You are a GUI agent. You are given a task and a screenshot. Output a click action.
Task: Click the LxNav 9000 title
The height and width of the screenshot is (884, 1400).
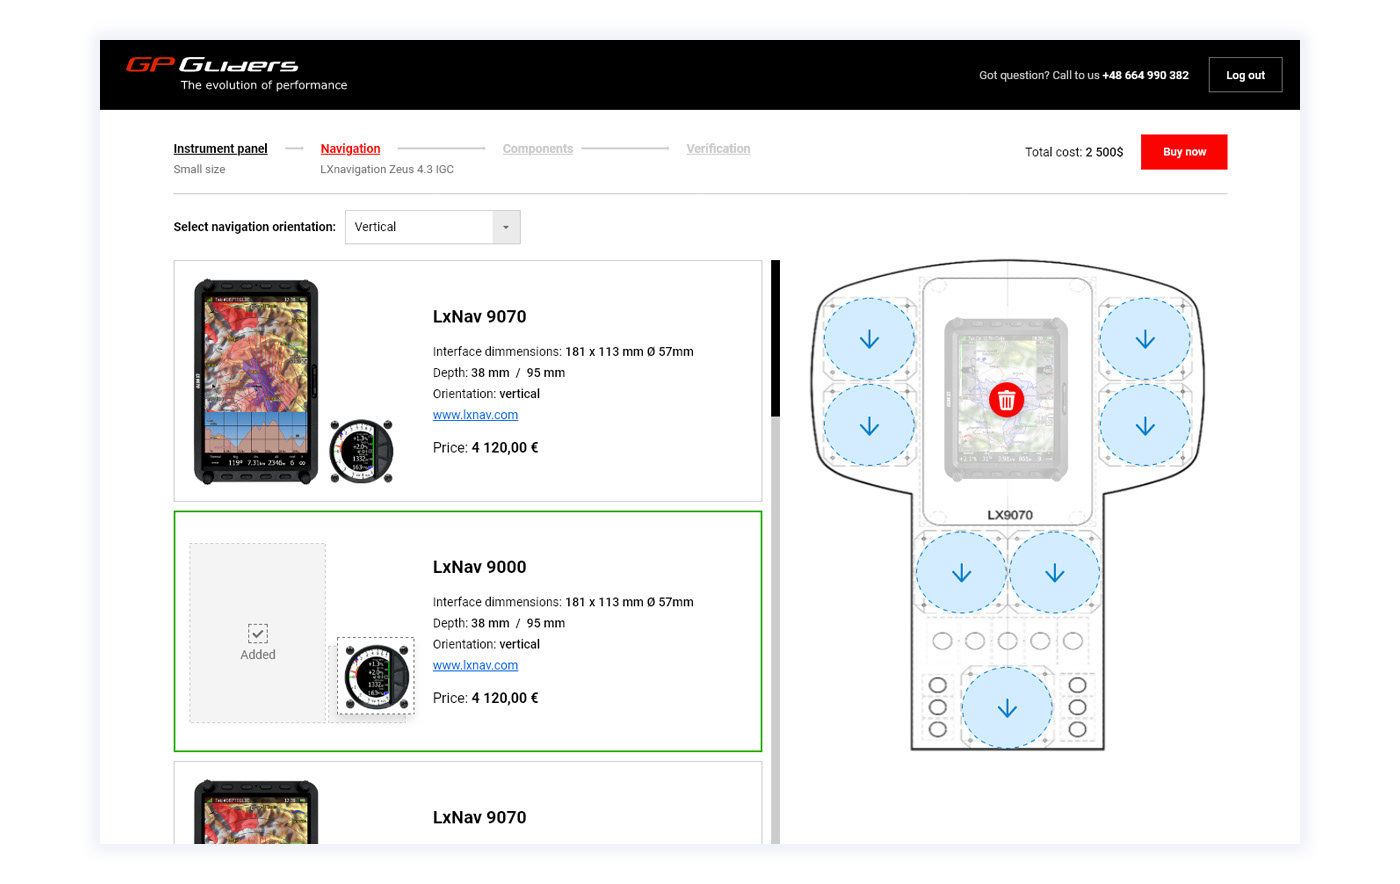(479, 567)
